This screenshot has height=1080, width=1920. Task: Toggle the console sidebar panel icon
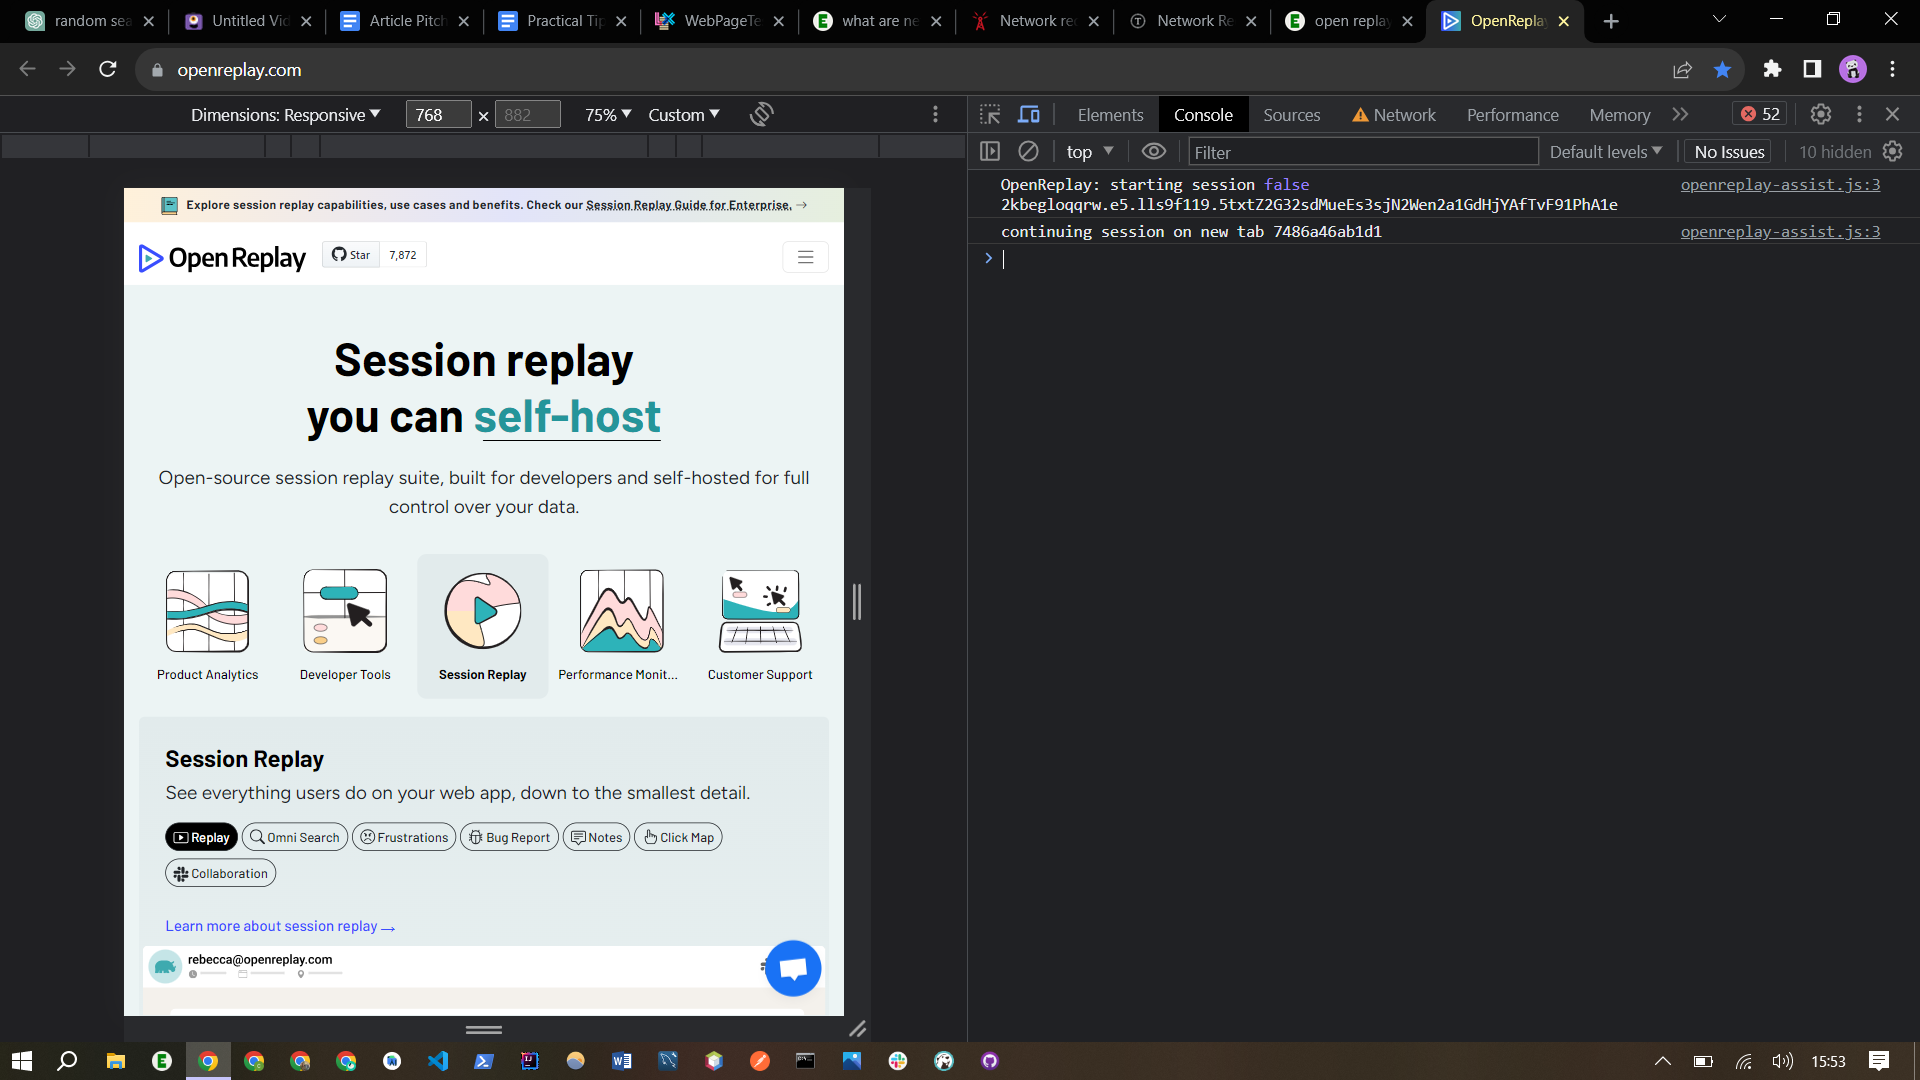click(x=990, y=152)
